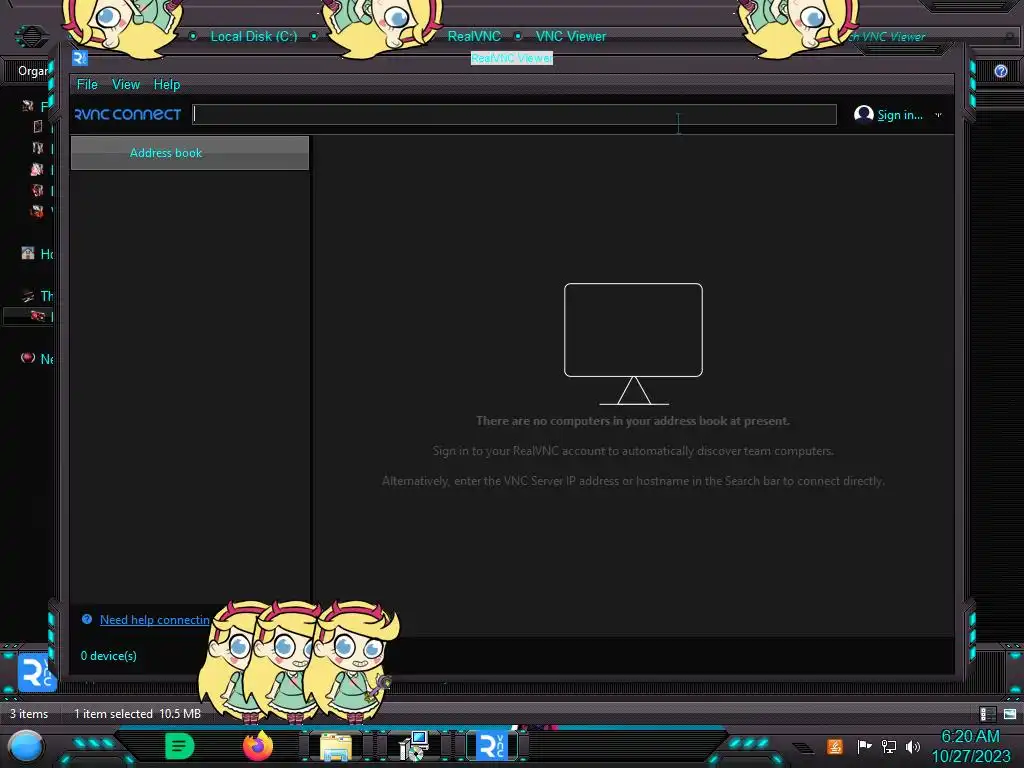This screenshot has width=1024, height=768.
Task: Click VNC Viewer in the Explorer breadcrumb
Action: [x=571, y=37]
